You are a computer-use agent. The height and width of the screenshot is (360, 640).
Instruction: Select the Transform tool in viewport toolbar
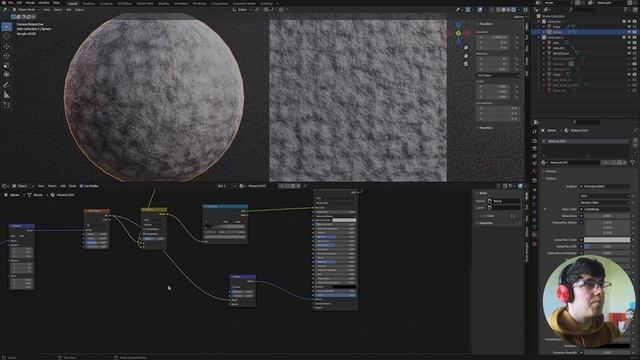[7, 75]
